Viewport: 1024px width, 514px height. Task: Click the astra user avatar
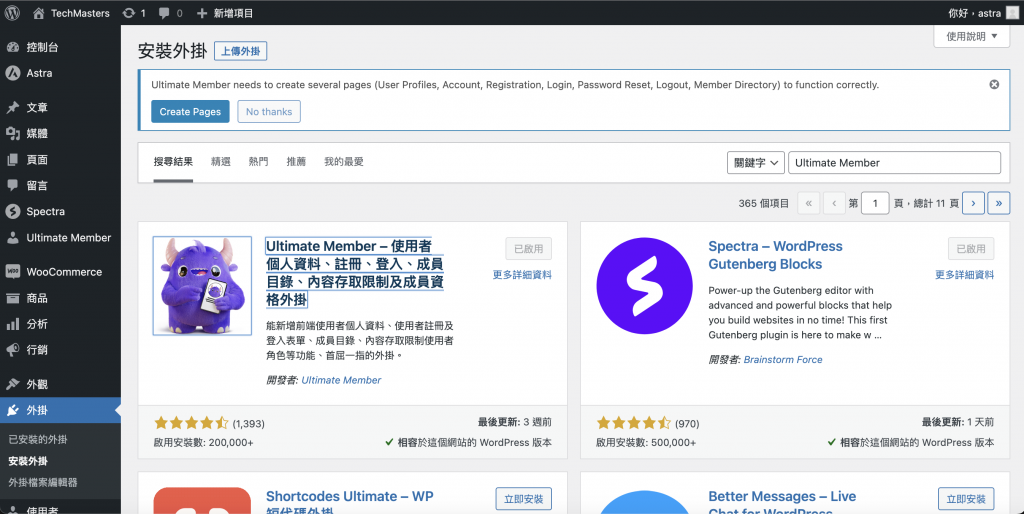(x=1012, y=13)
